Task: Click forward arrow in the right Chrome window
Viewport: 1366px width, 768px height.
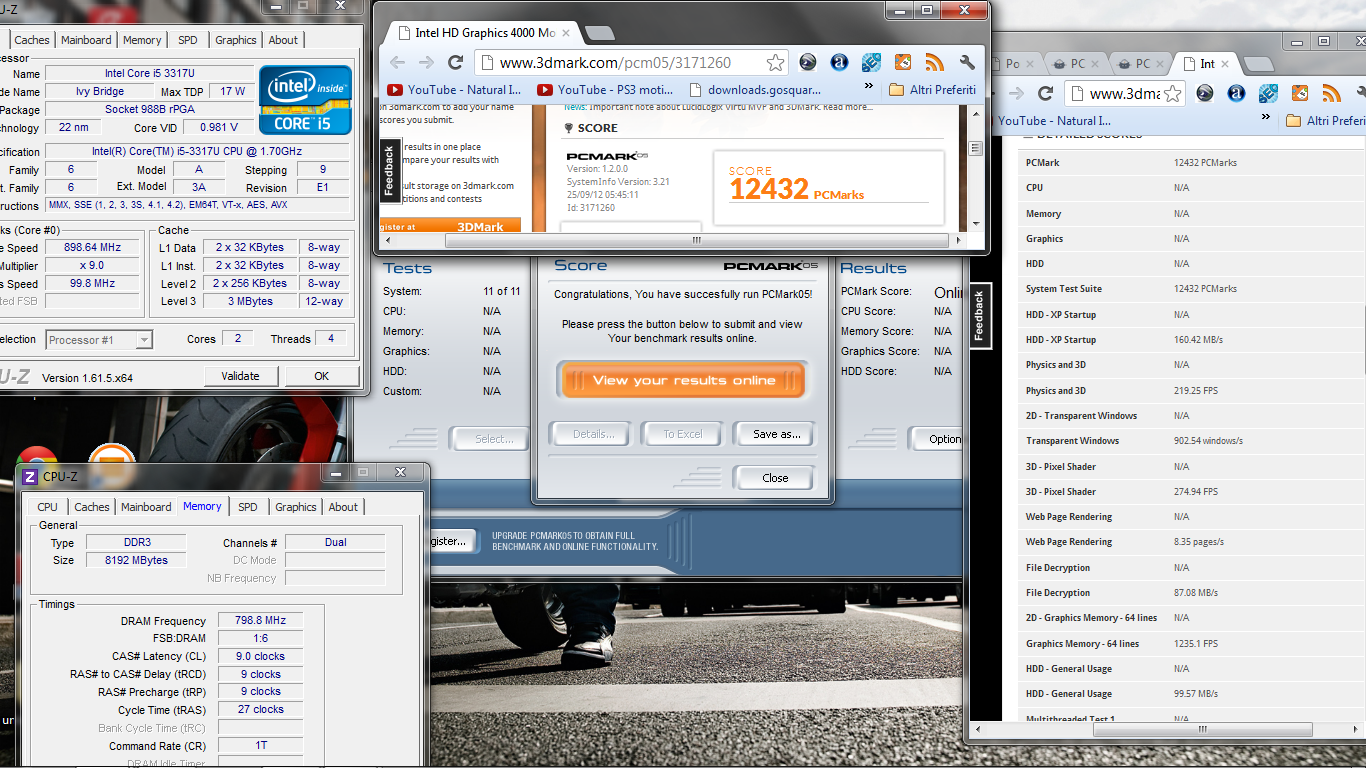Action: [x=1016, y=93]
